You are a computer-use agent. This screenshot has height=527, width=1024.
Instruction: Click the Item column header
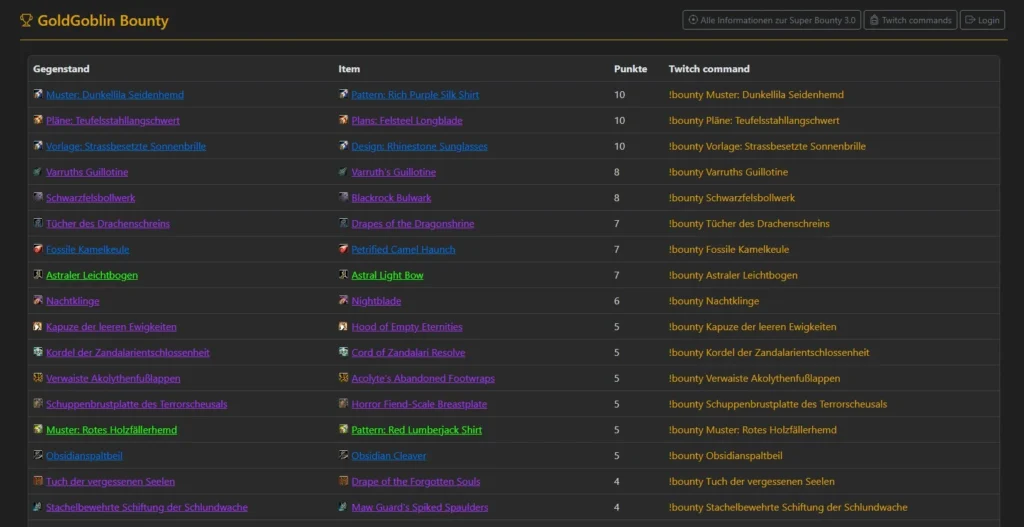pos(349,69)
